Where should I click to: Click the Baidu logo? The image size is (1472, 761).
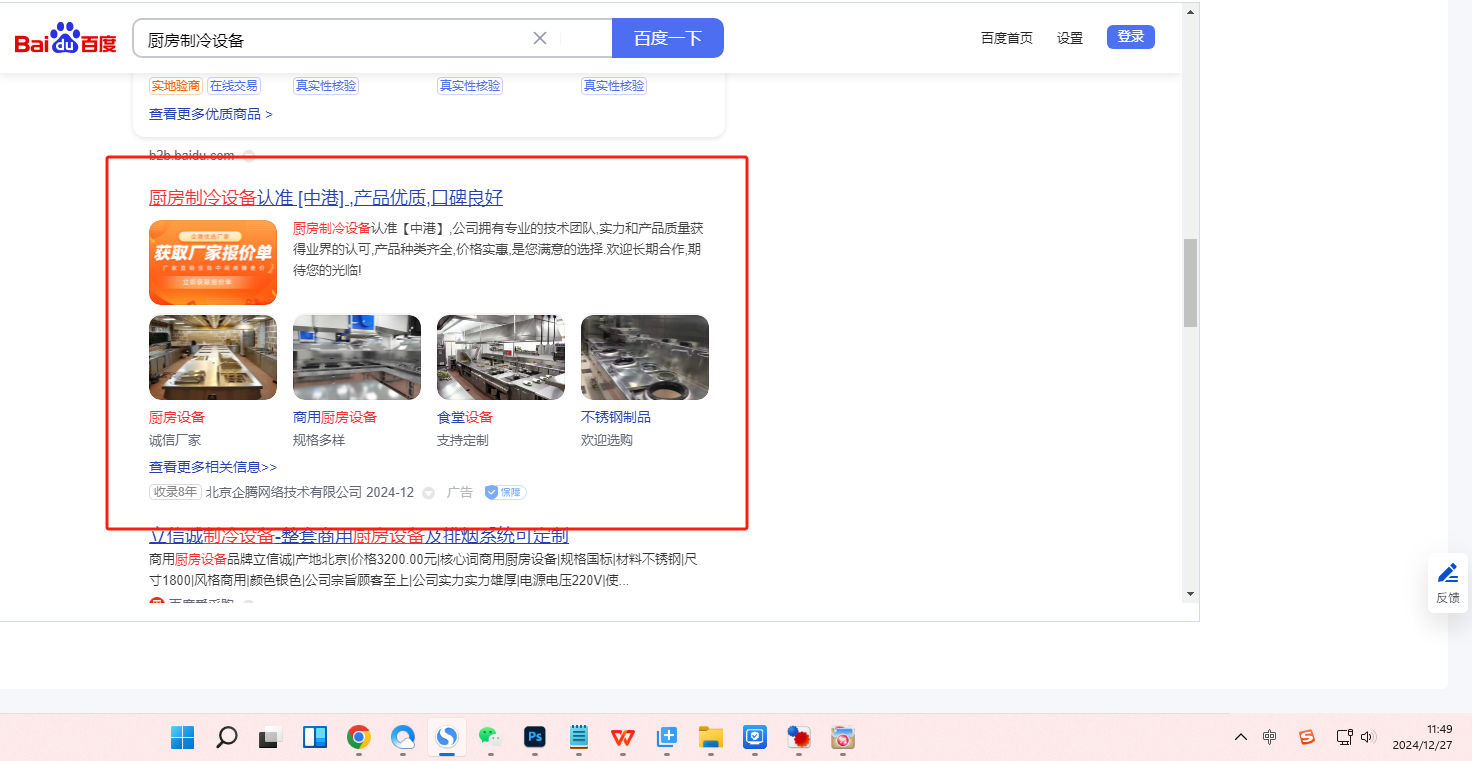(x=65, y=39)
